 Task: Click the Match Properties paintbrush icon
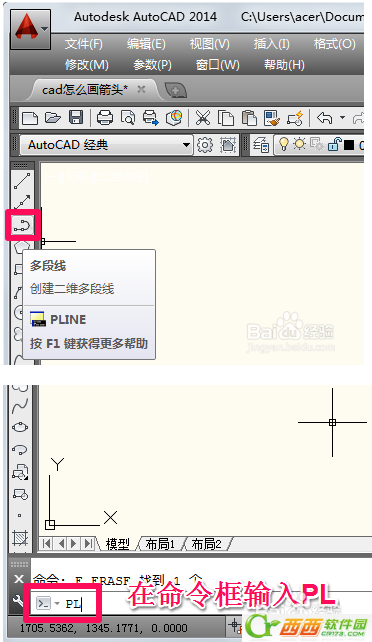point(272,118)
